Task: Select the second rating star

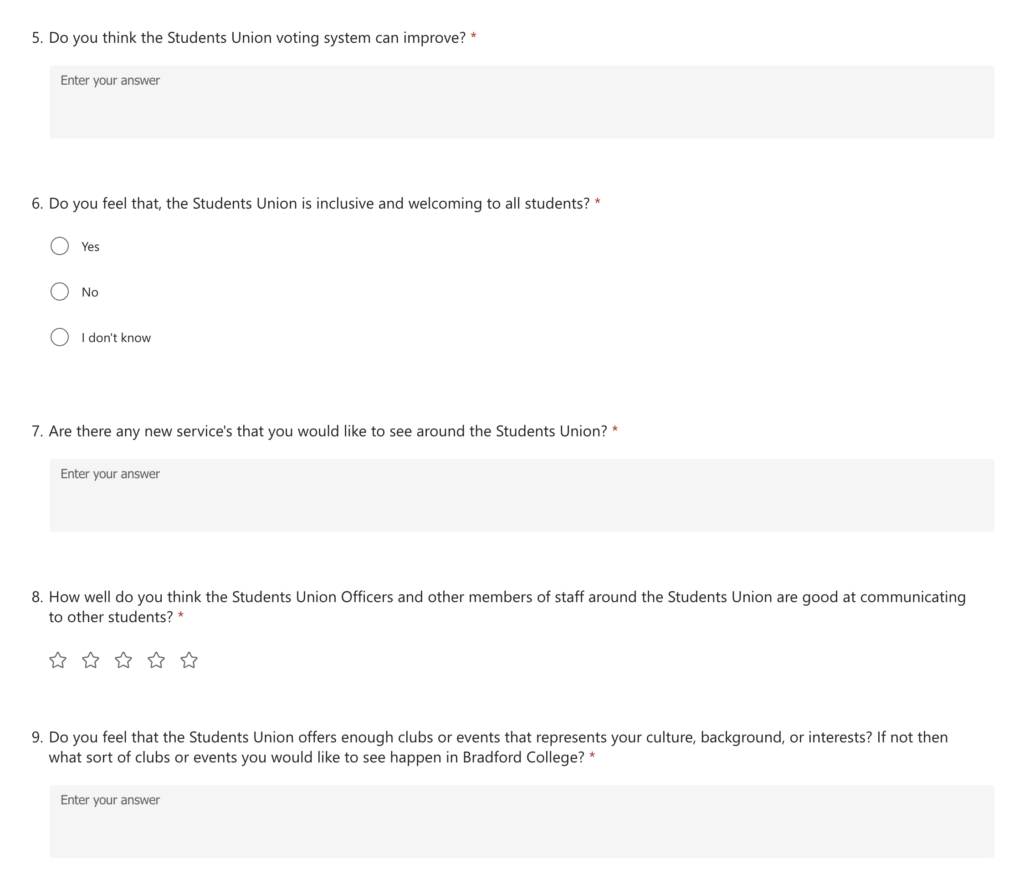Action: (x=91, y=660)
